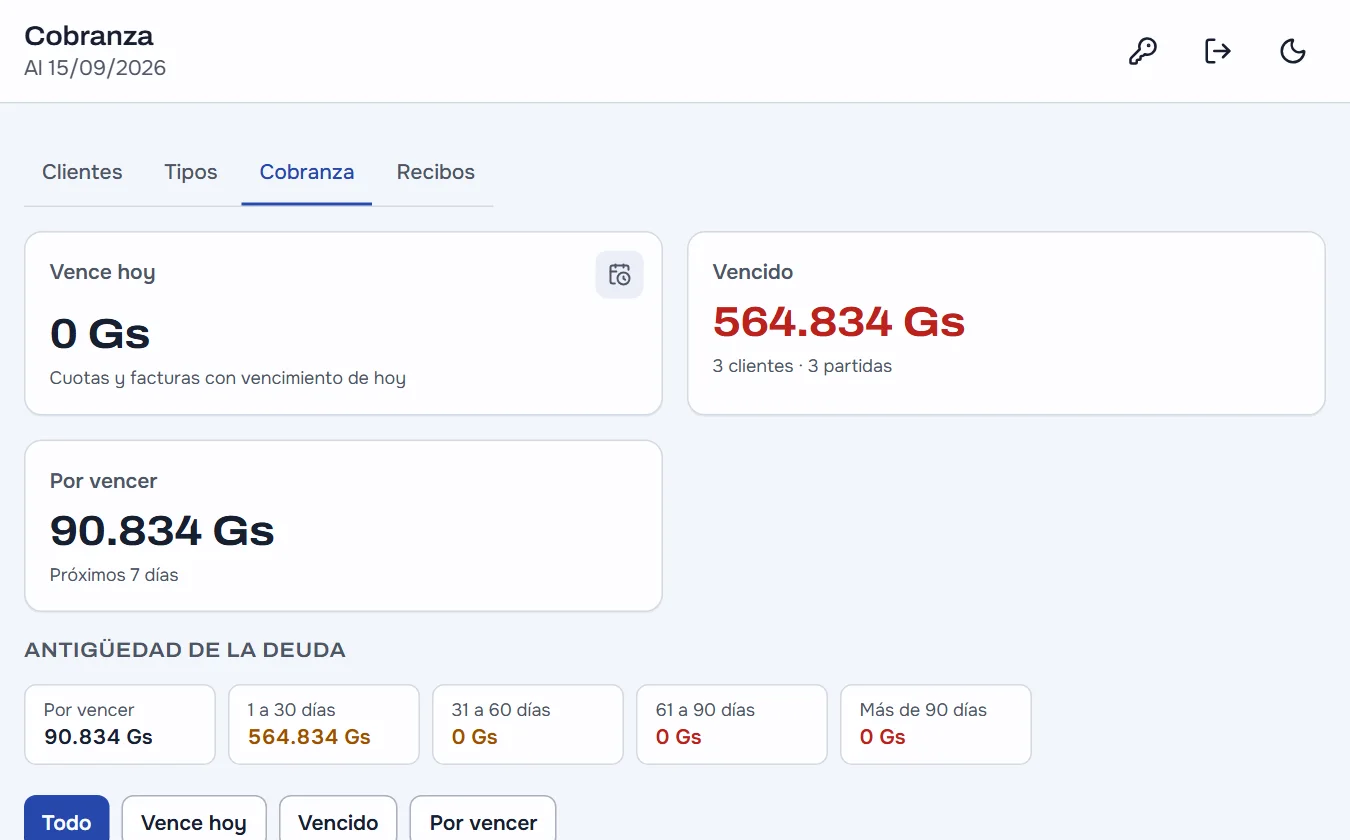Screen dimensions: 1350x840
Task: Click the Vence hoy card amount 0 Gs
Action: (100, 333)
